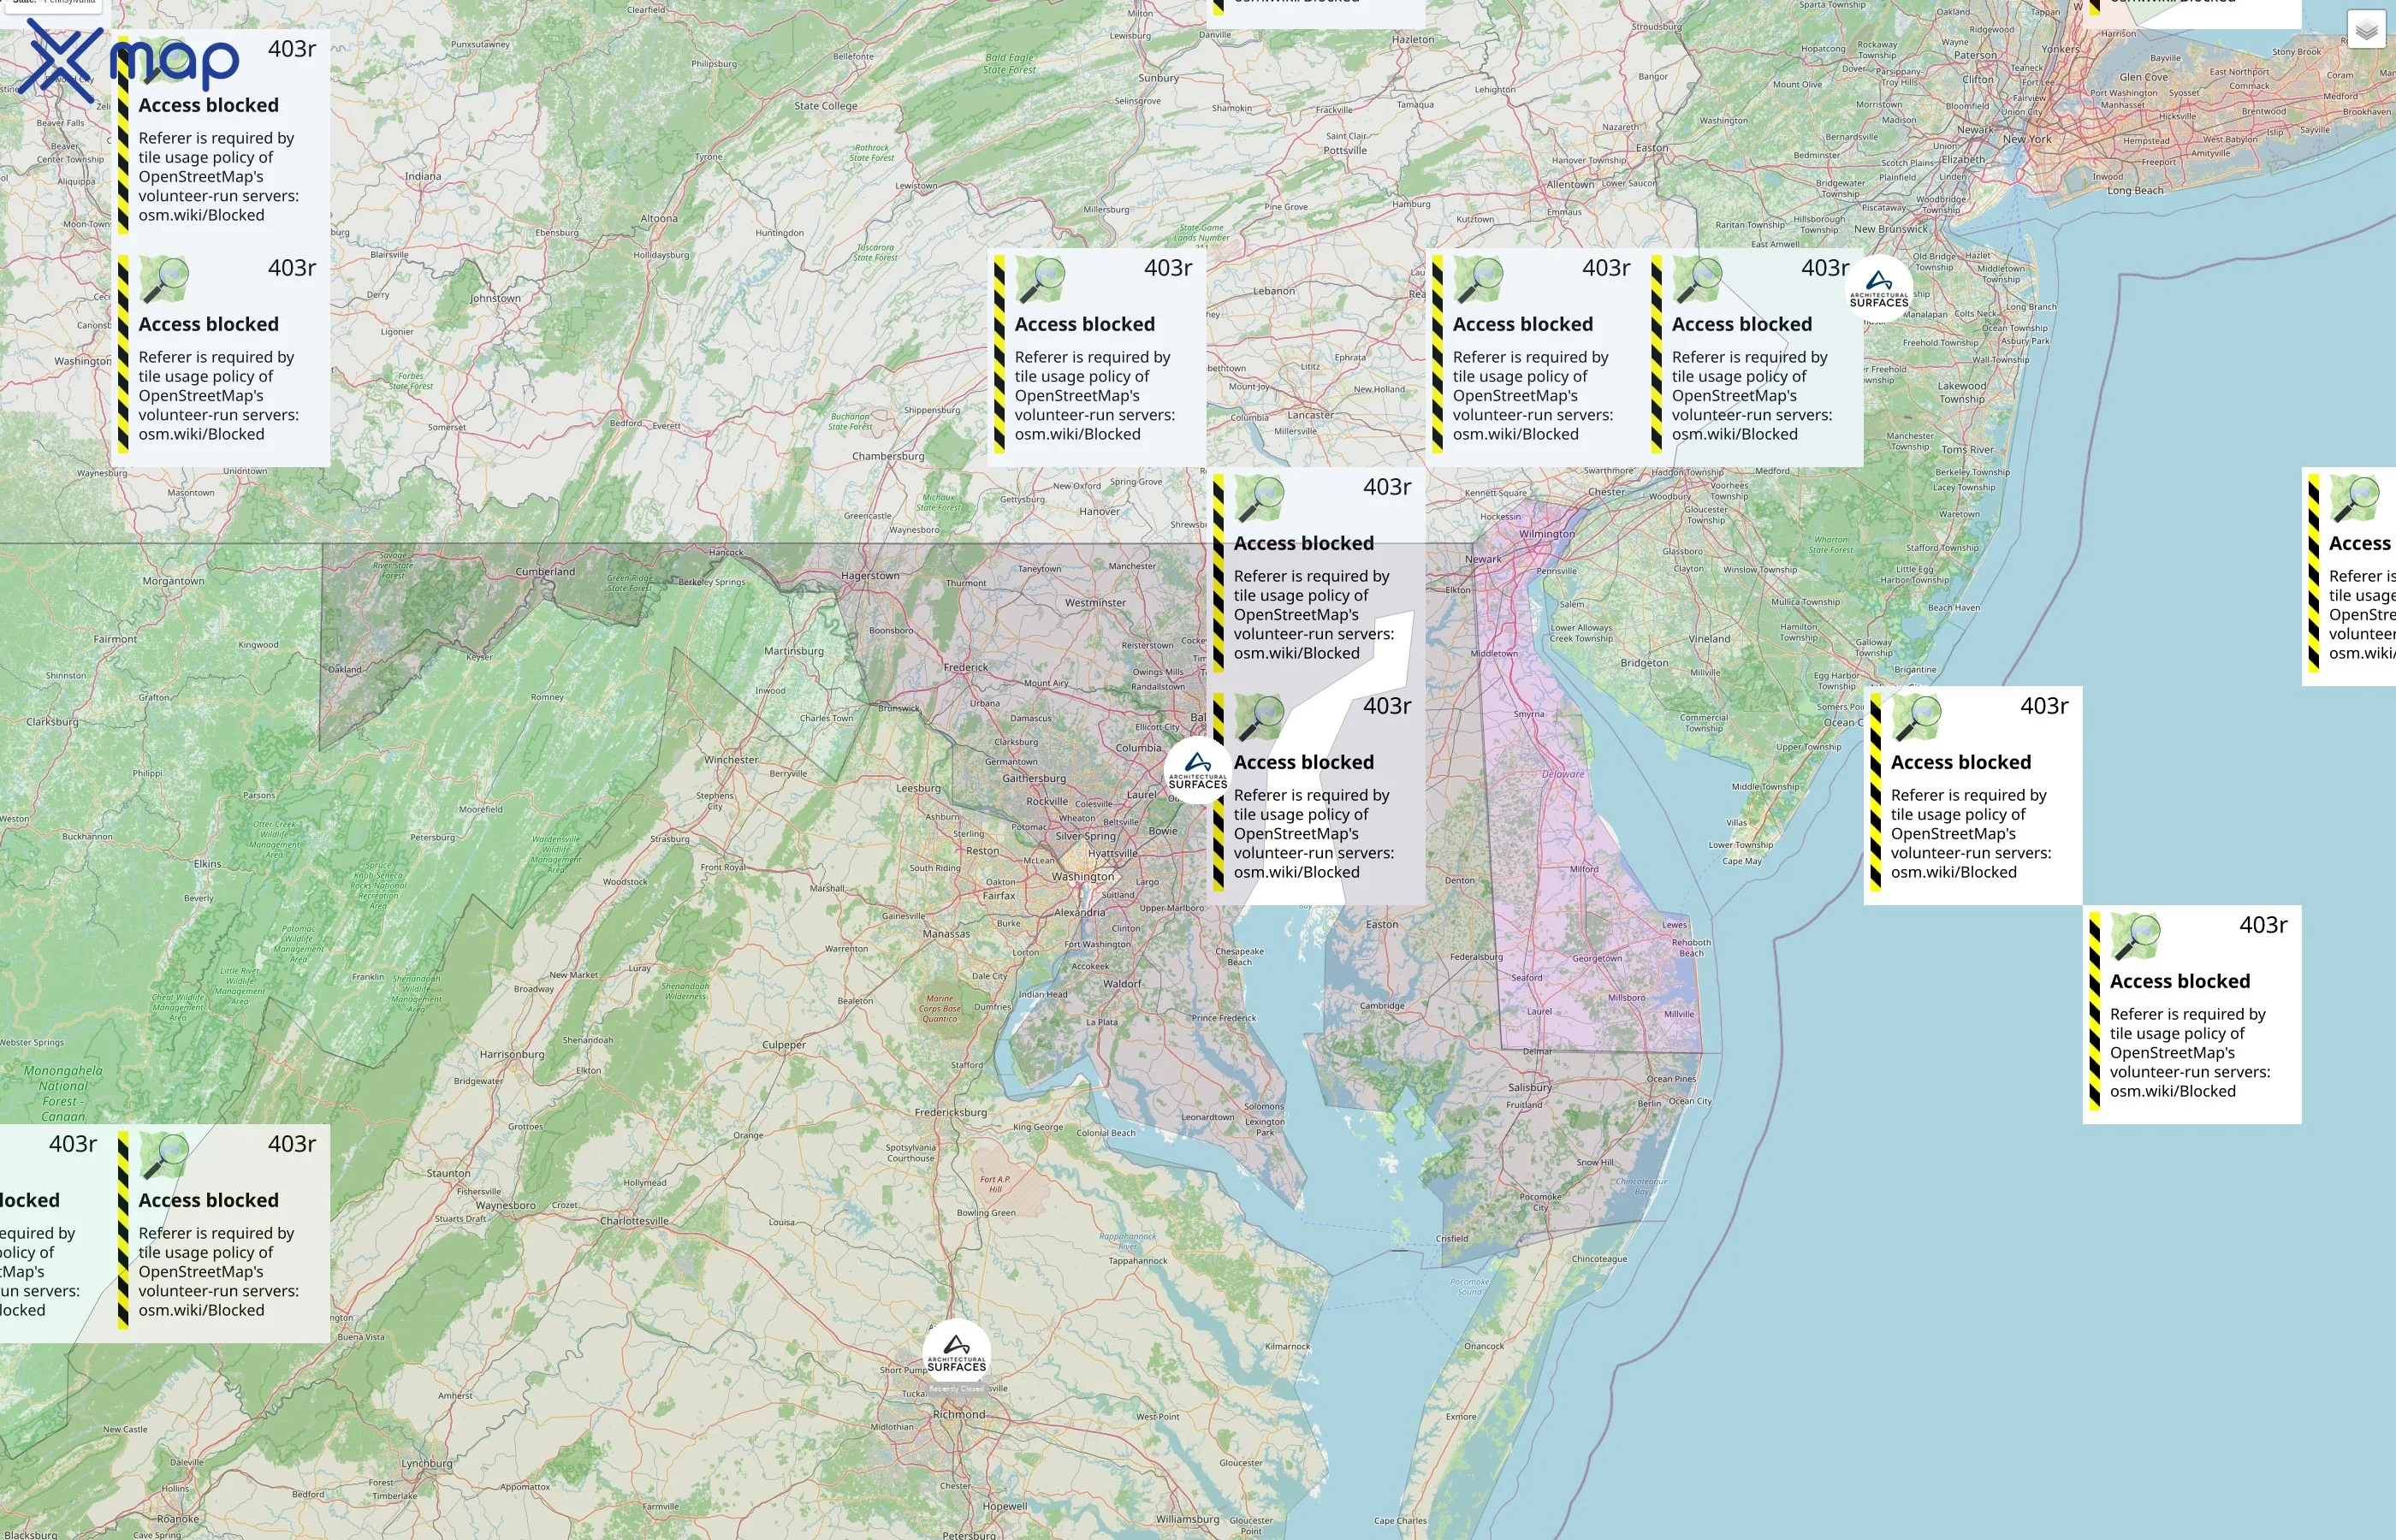Click the Front Royal town label
The height and width of the screenshot is (1540, 2396).
tap(723, 867)
